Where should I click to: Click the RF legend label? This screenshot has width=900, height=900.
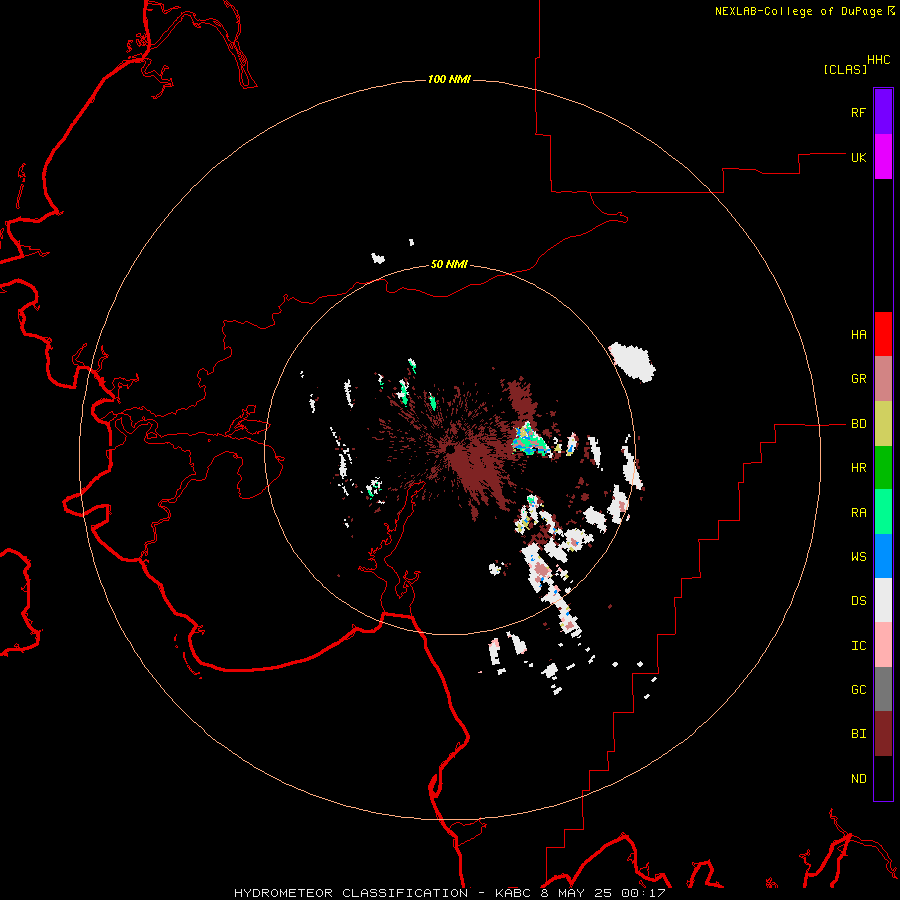[x=858, y=112]
